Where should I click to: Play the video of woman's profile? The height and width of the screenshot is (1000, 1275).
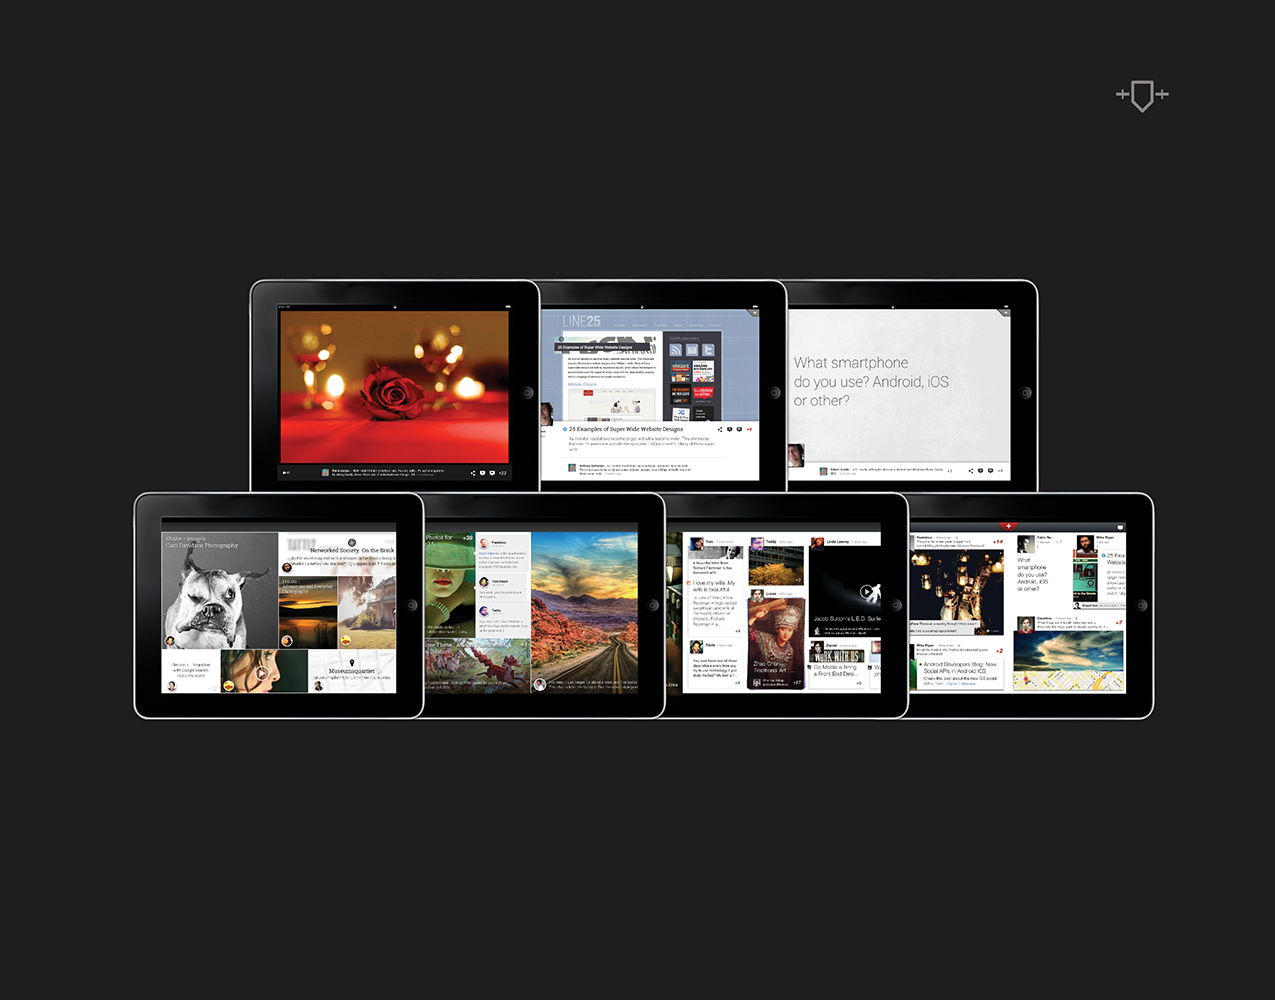coord(264,671)
